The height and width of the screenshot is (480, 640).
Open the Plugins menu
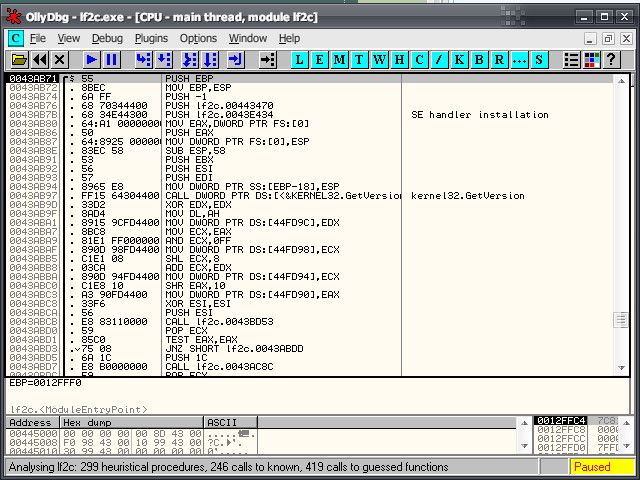point(151,38)
